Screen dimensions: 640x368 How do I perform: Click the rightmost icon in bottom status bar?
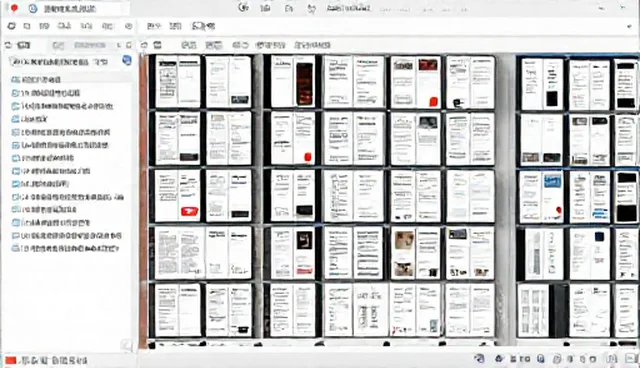[x=631, y=359]
